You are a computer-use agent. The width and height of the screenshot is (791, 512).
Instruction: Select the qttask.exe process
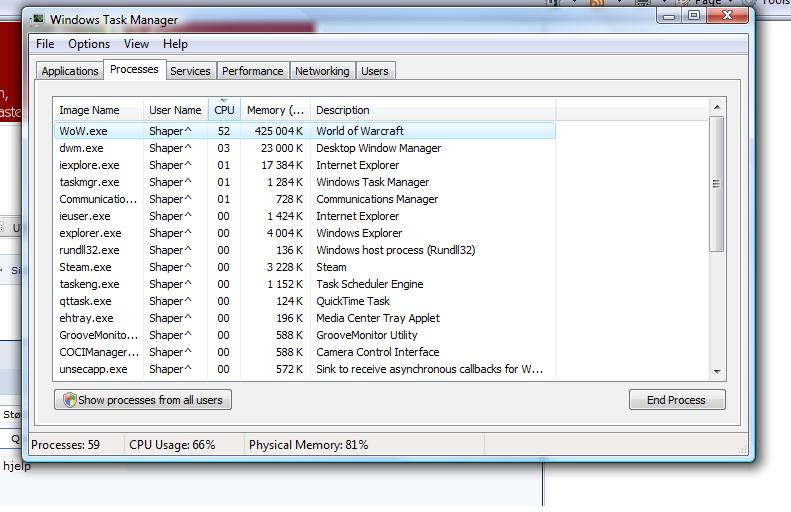pyautogui.click(x=305, y=301)
